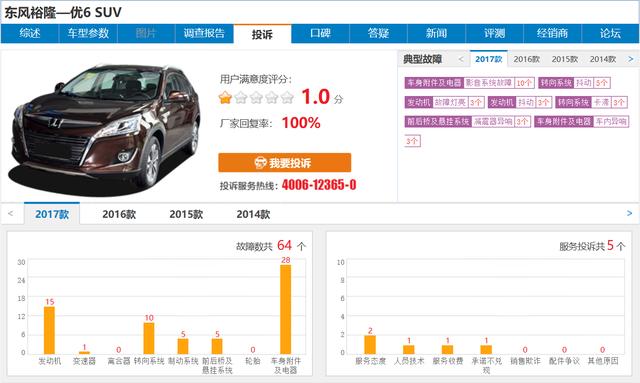
Task: Click the first orange rating star
Action: point(225,98)
